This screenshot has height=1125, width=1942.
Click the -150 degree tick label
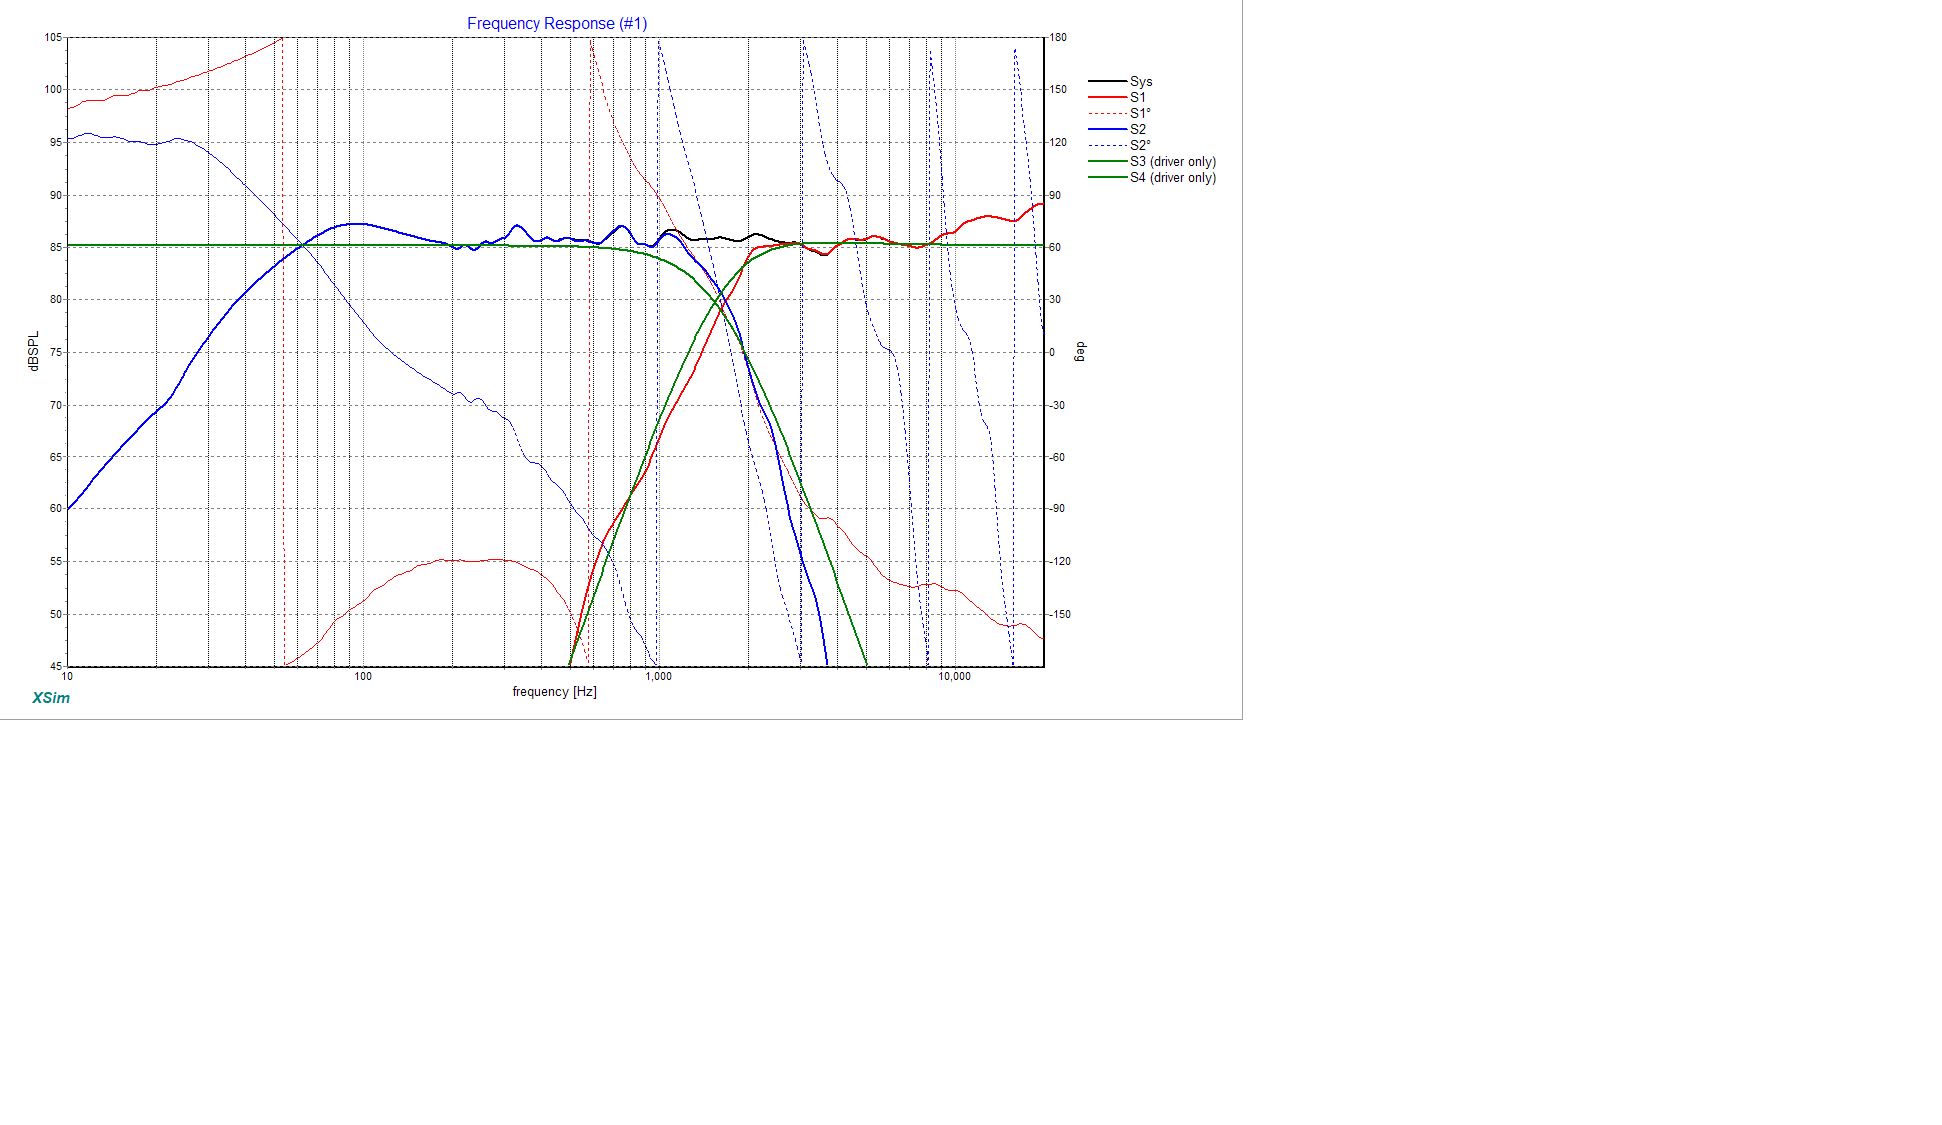tap(1060, 614)
